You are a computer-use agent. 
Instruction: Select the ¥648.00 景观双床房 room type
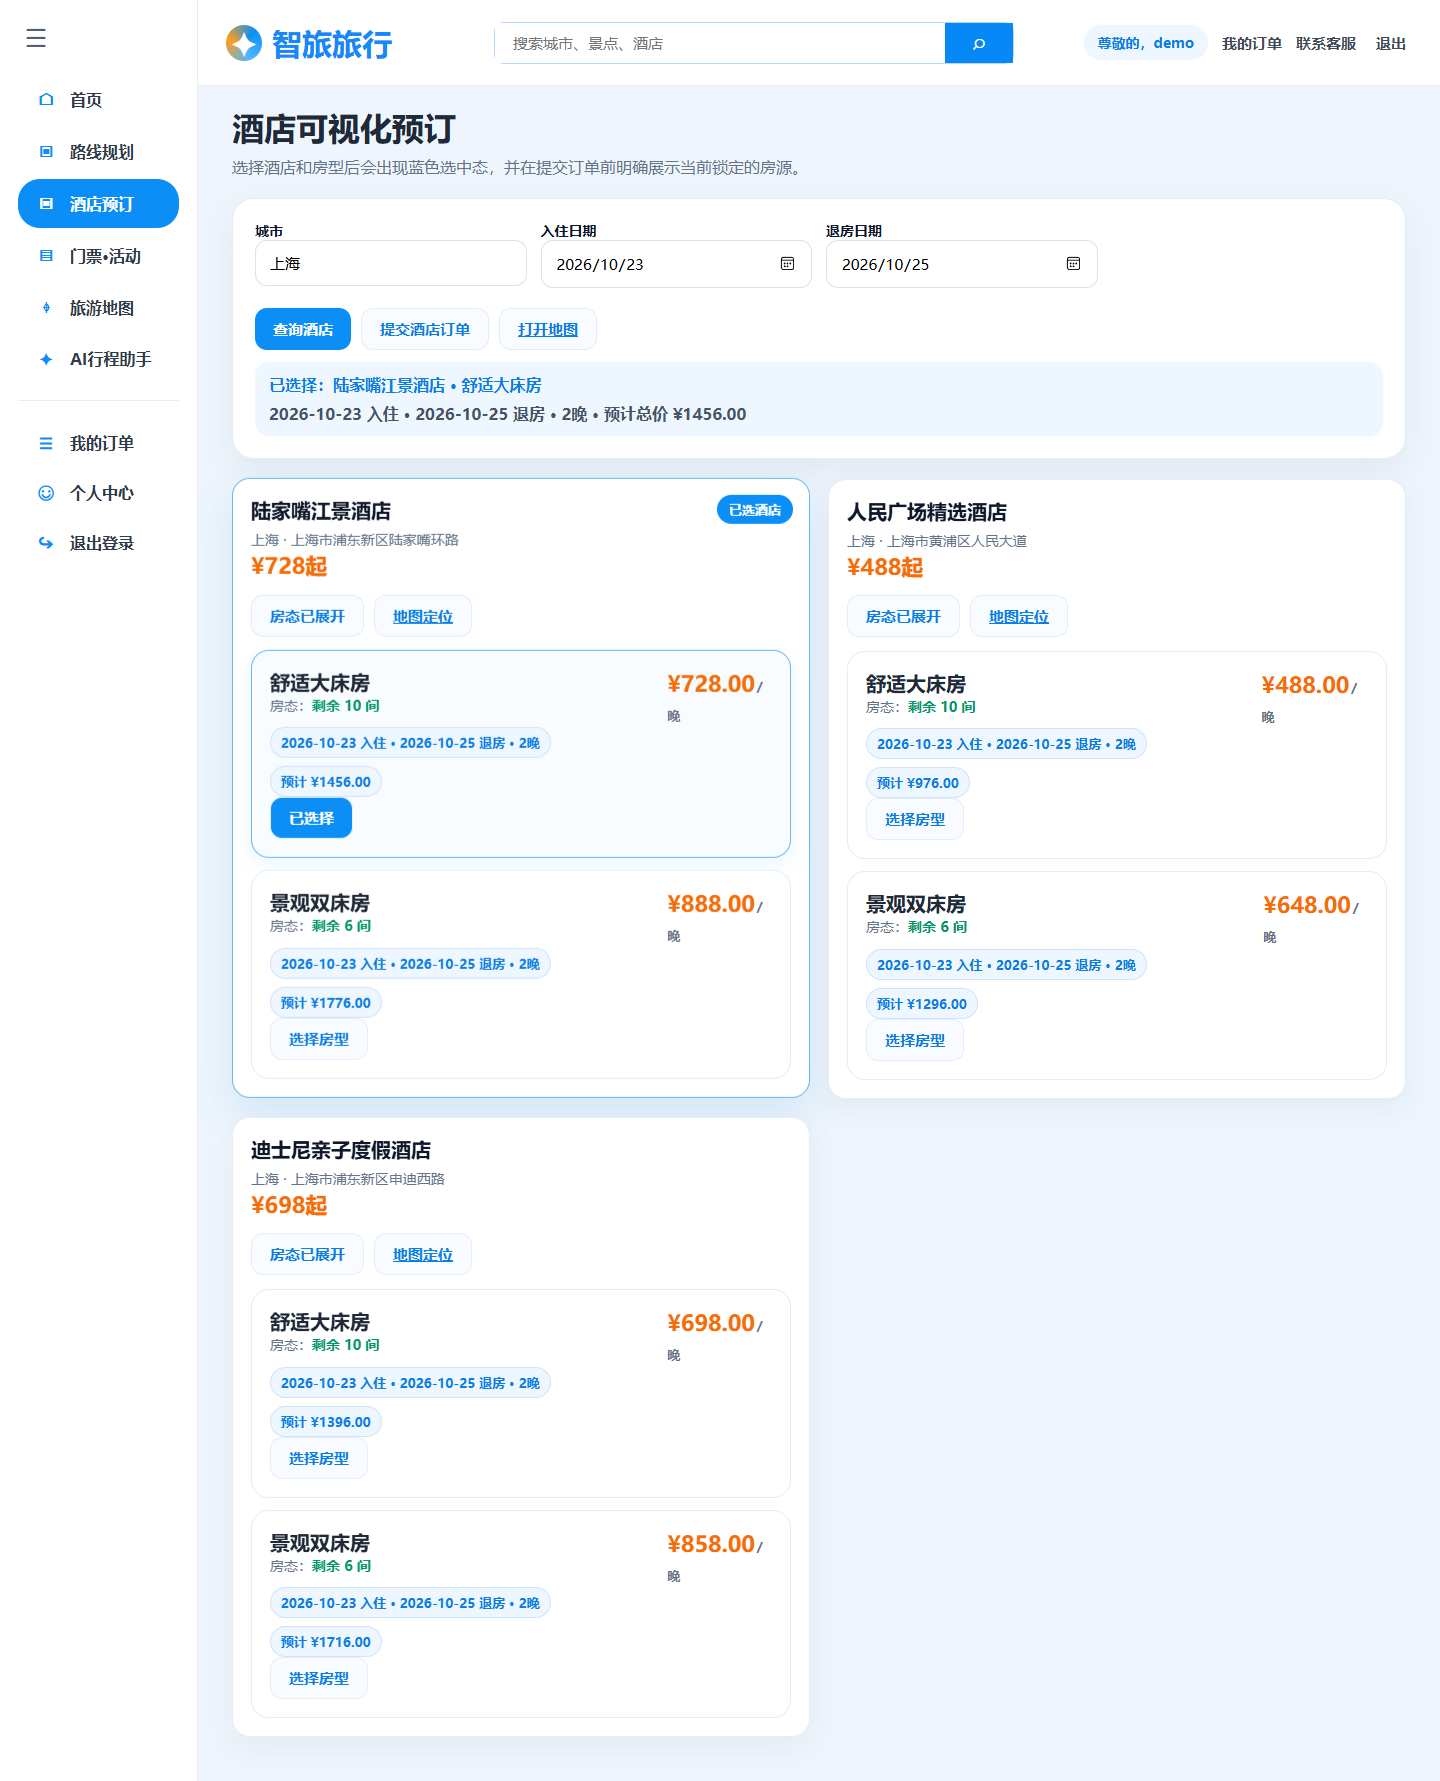pyautogui.click(x=915, y=1040)
